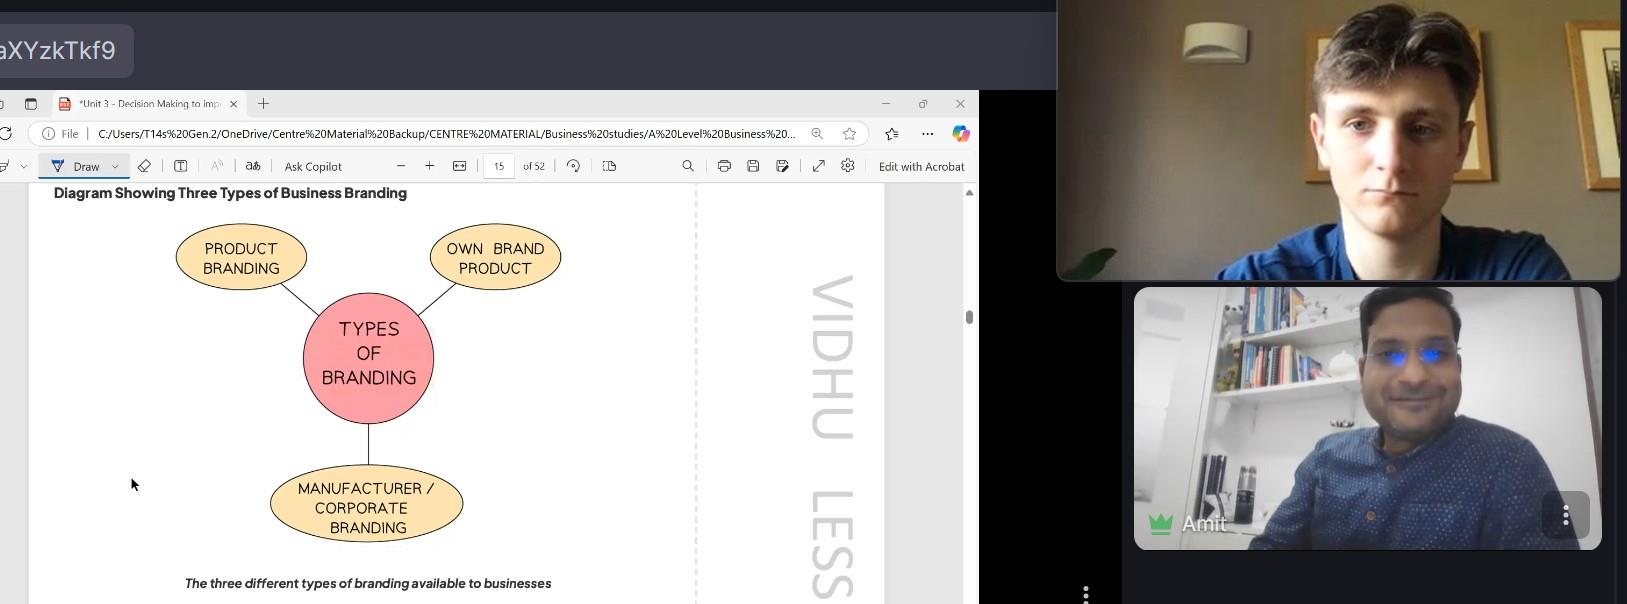Open the browser Settings and more menu
Image resolution: width=1627 pixels, height=604 pixels.
[x=928, y=134]
